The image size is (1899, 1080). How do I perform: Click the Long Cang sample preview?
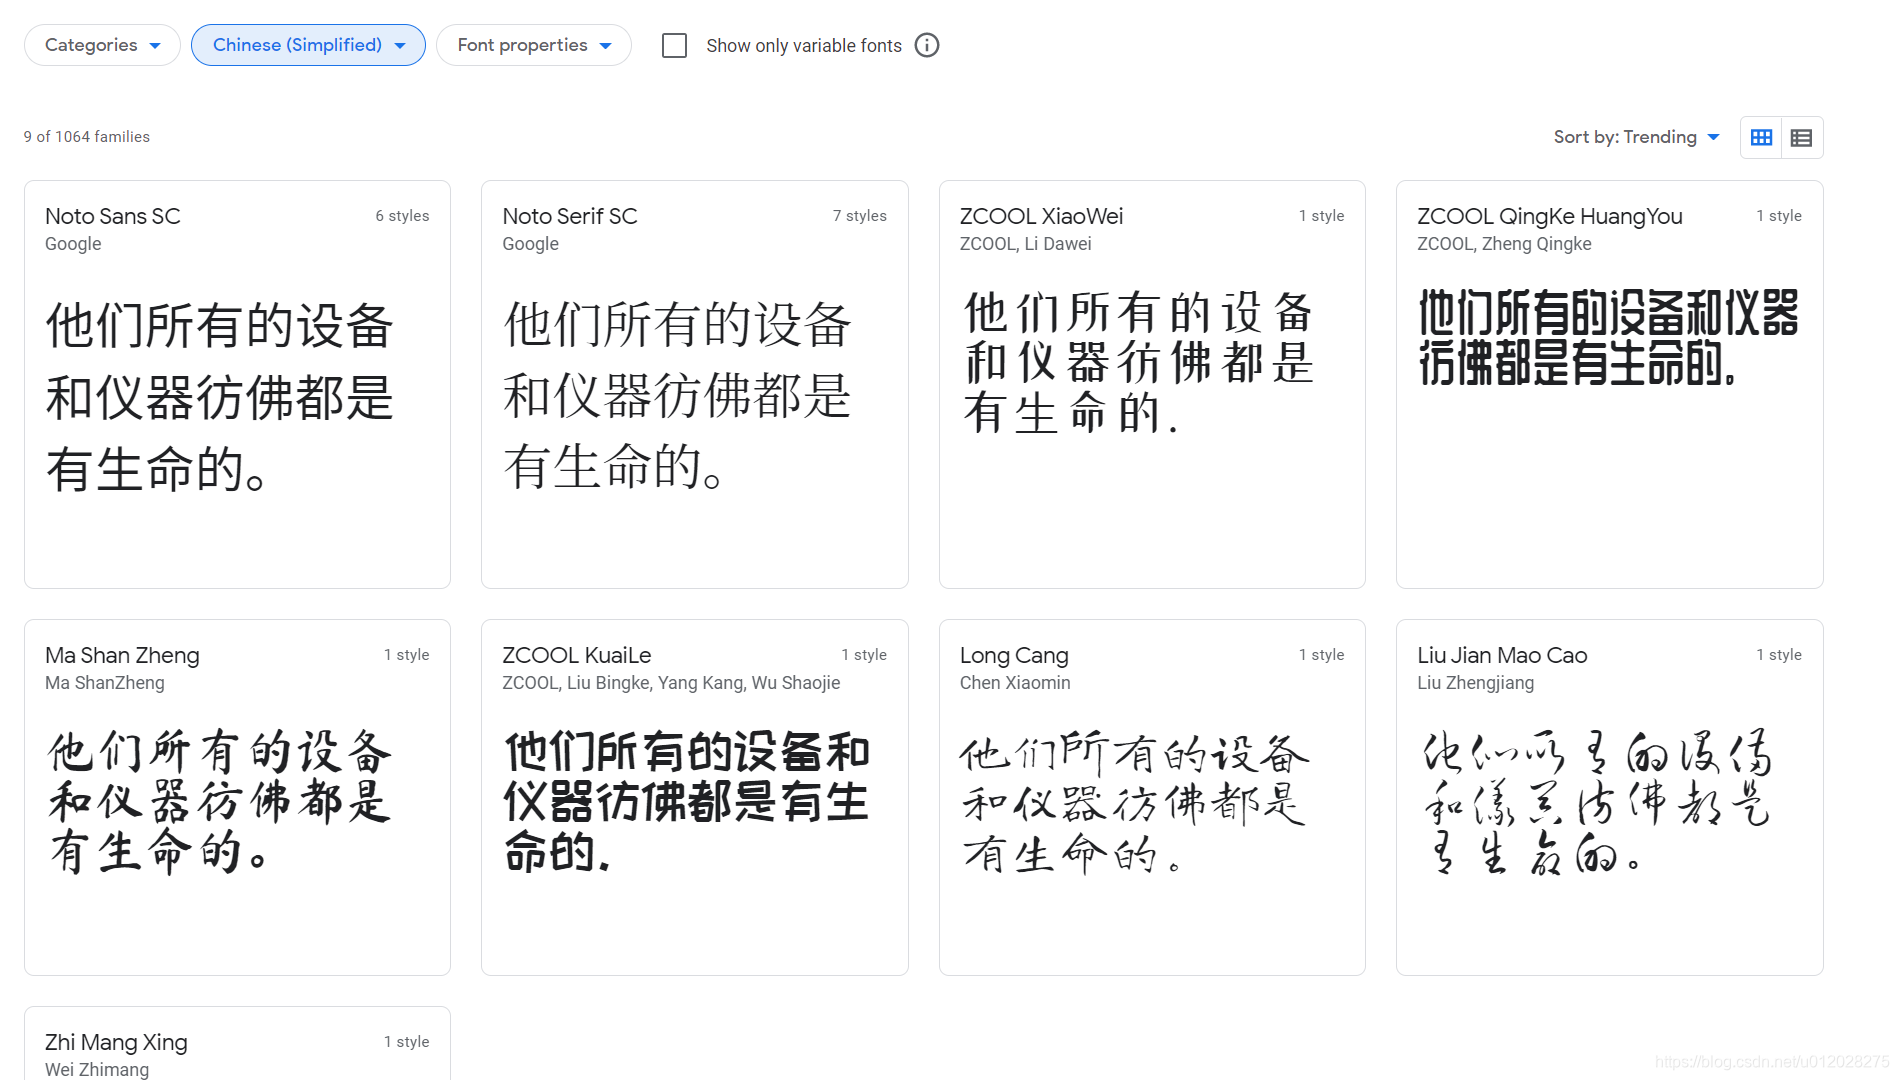(x=1134, y=802)
